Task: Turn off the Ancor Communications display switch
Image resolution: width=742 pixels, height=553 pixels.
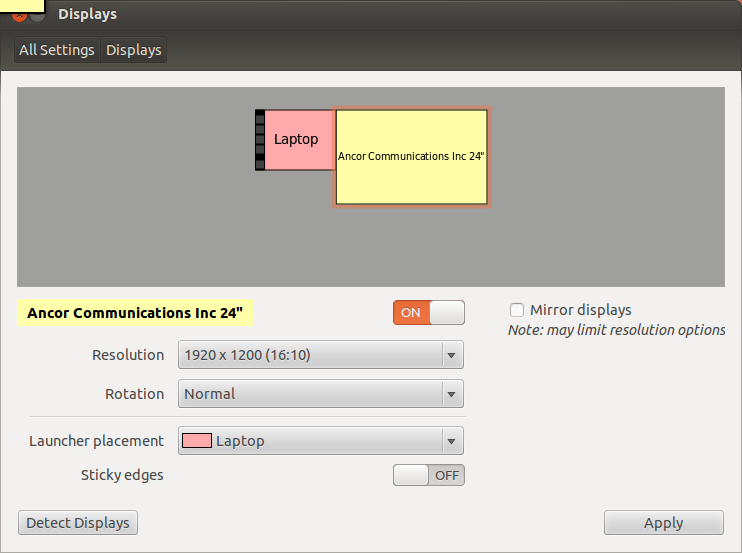Action: 428,313
